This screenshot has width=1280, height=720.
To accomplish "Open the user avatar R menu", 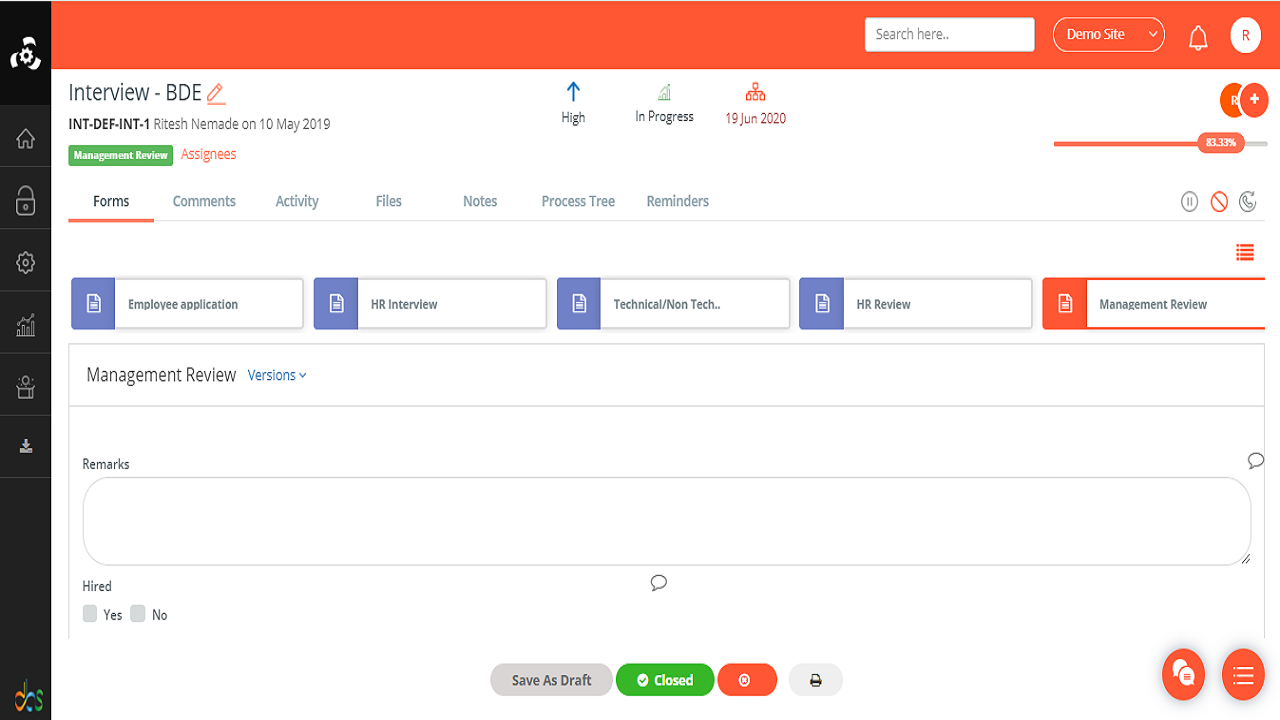I will coord(1245,35).
